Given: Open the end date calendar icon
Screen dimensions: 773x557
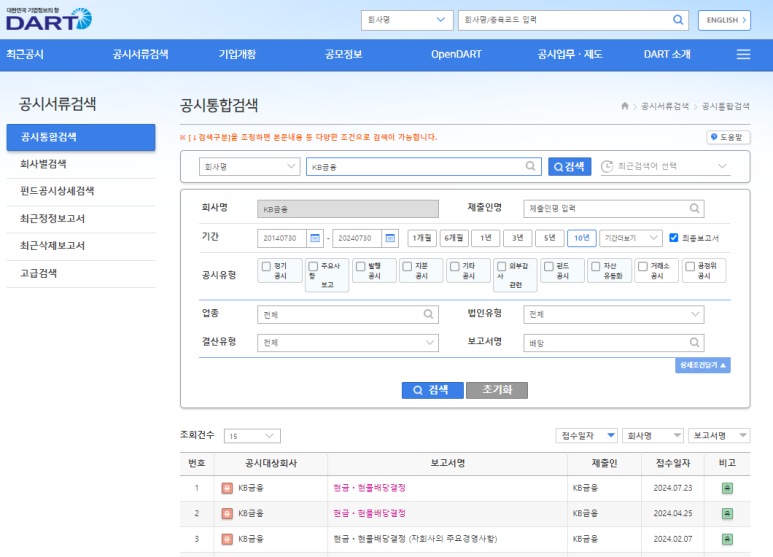Looking at the screenshot, I should click(390, 238).
